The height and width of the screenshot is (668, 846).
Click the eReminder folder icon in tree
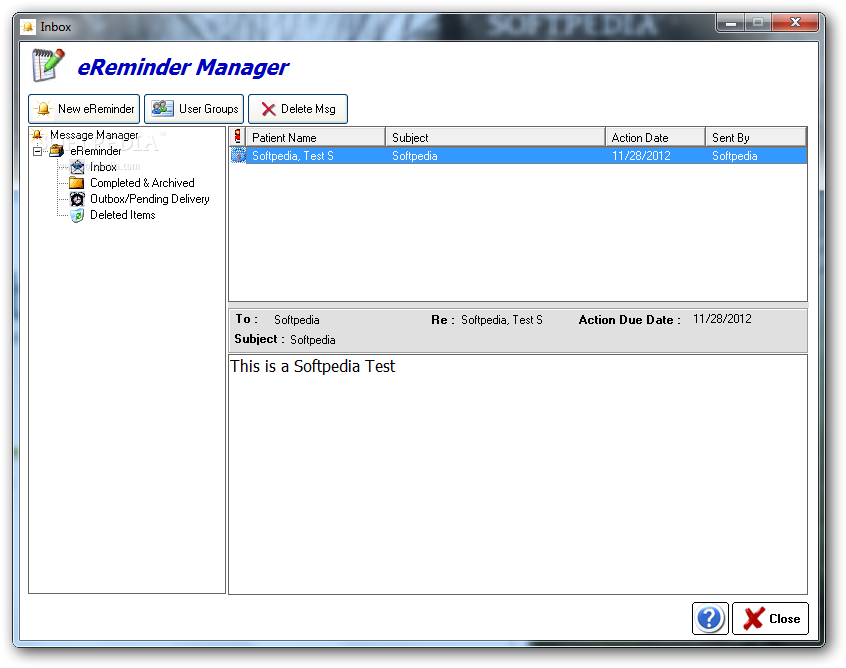point(57,151)
